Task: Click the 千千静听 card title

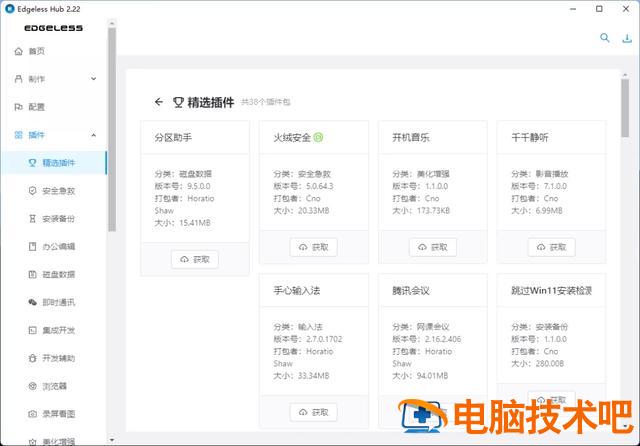Action: pos(530,138)
